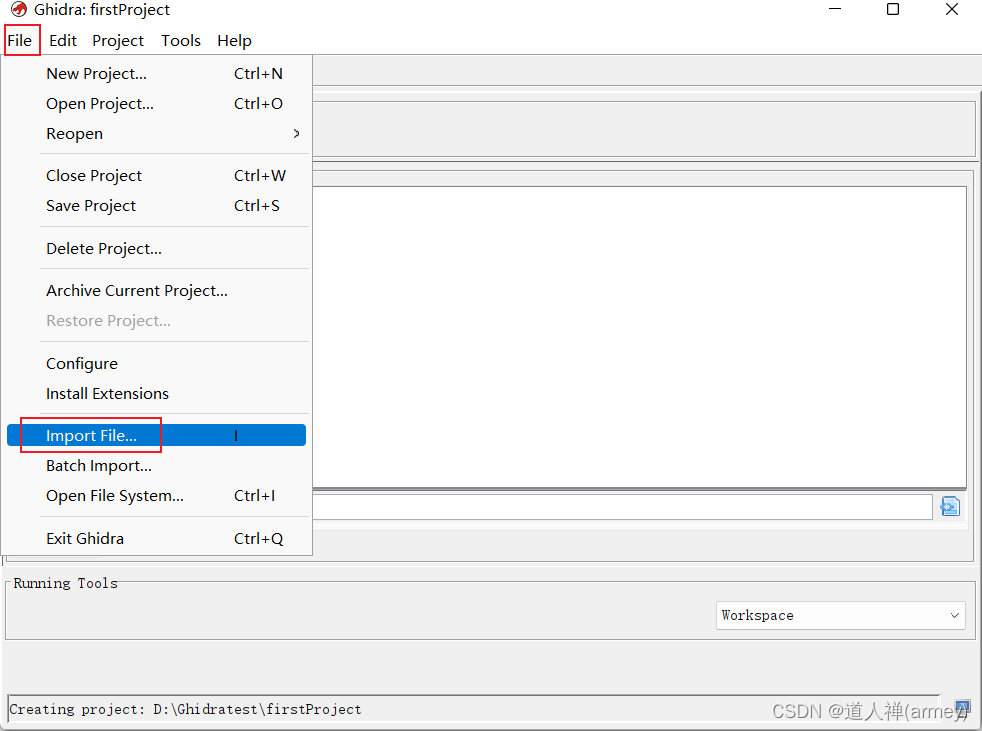This screenshot has width=982, height=731.
Task: Select Close Project menu entry
Action: click(x=157, y=176)
